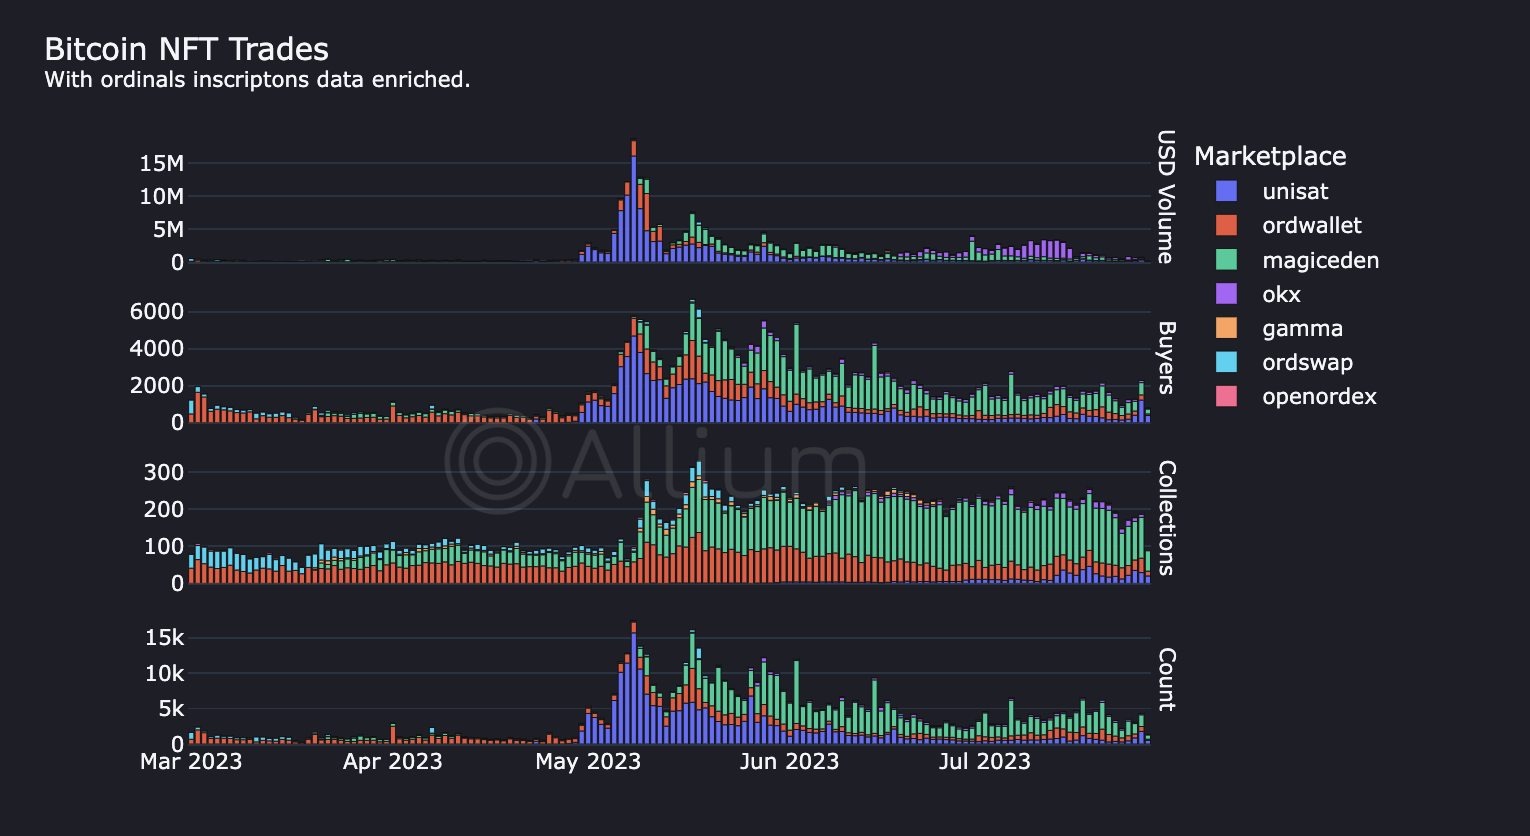Click the Bitcoin NFT Trades chart title
The width and height of the screenshot is (1530, 836).
pyautogui.click(x=187, y=49)
